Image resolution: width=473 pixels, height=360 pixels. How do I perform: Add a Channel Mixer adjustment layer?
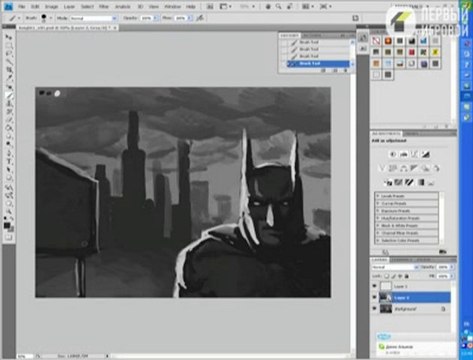click(x=436, y=168)
